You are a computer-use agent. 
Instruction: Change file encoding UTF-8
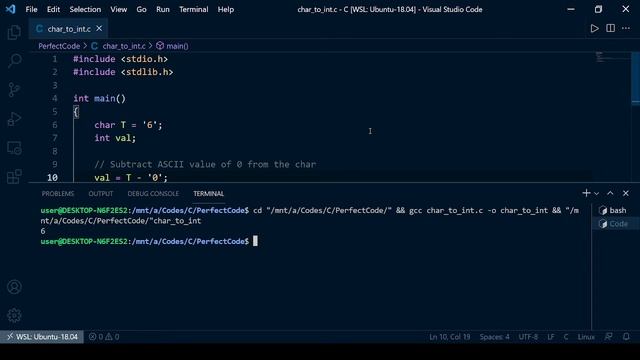click(528, 337)
